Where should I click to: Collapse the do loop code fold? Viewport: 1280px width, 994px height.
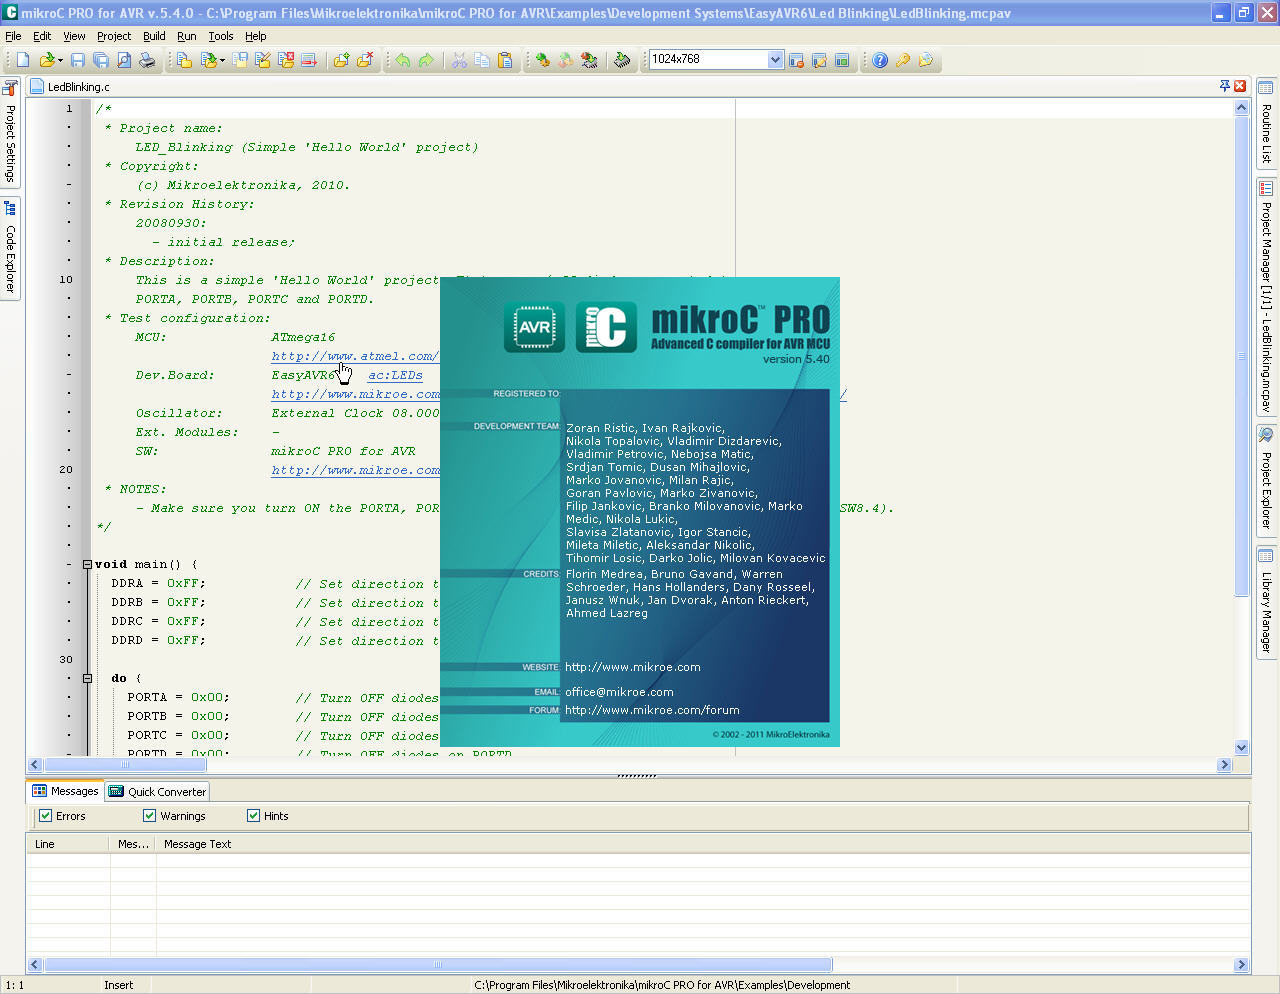click(87, 678)
